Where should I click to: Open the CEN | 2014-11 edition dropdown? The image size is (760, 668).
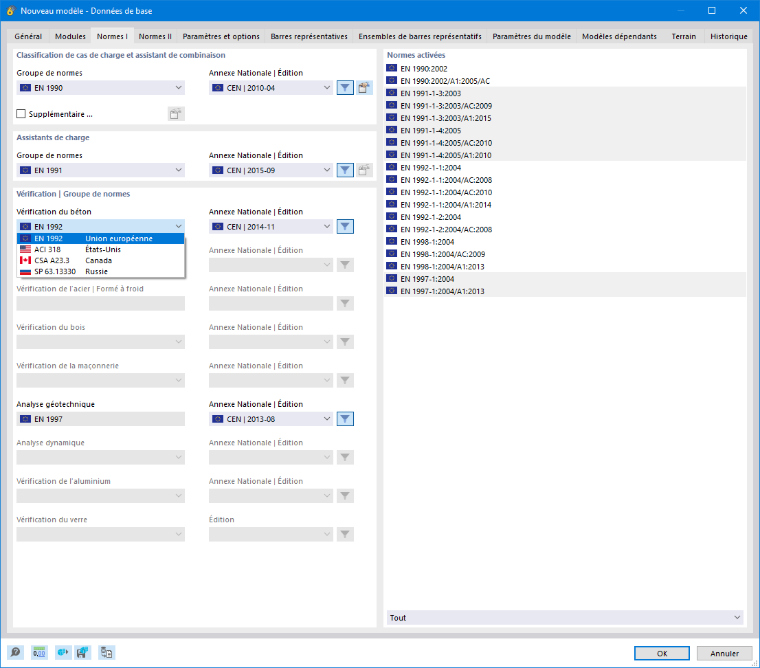[x=271, y=226]
